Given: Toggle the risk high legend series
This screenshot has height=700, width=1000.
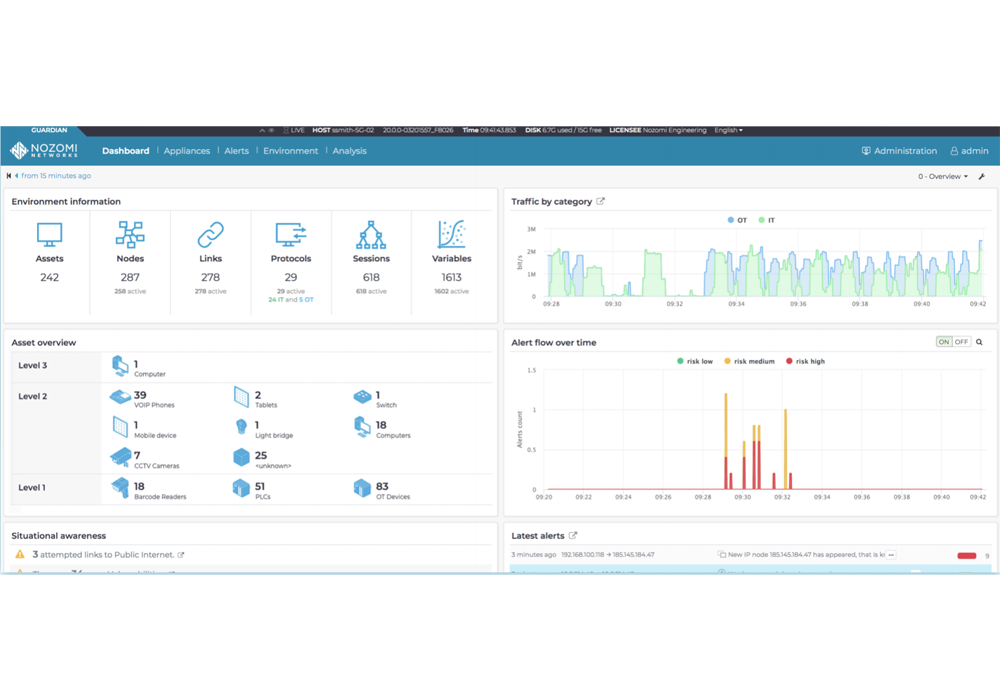Looking at the screenshot, I should tap(805, 361).
